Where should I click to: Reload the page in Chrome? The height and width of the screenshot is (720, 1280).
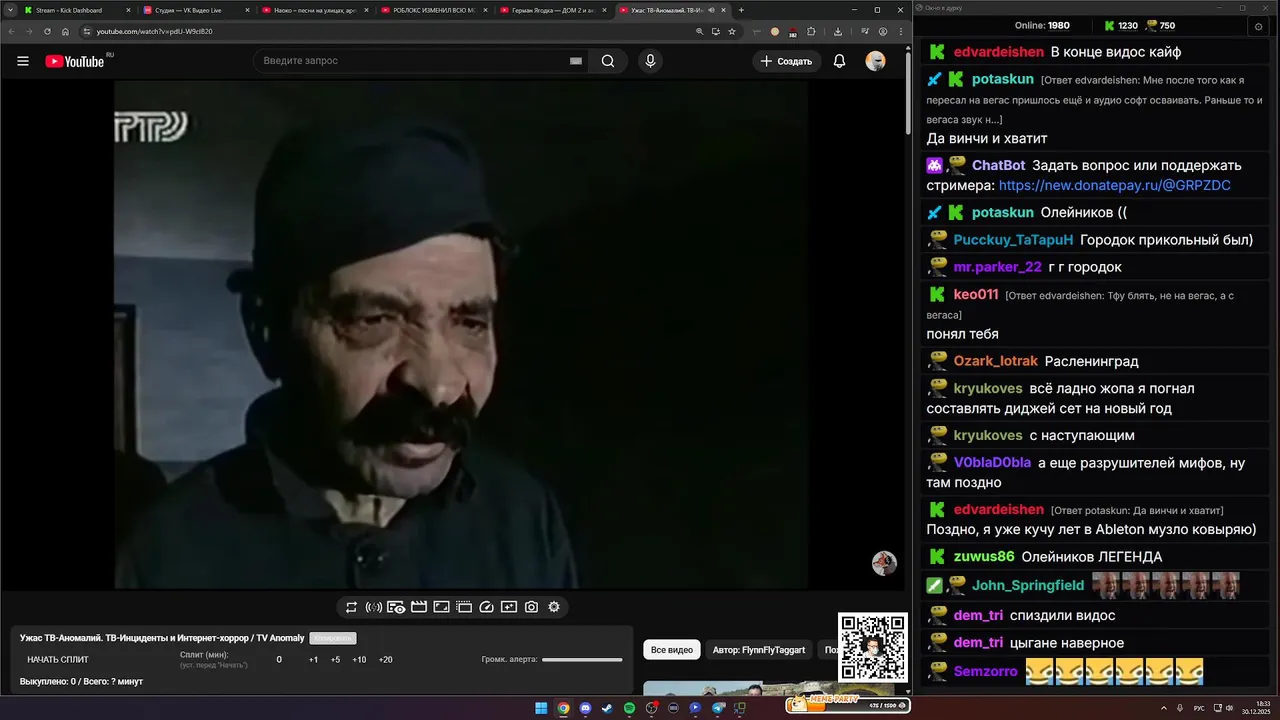pyautogui.click(x=47, y=31)
